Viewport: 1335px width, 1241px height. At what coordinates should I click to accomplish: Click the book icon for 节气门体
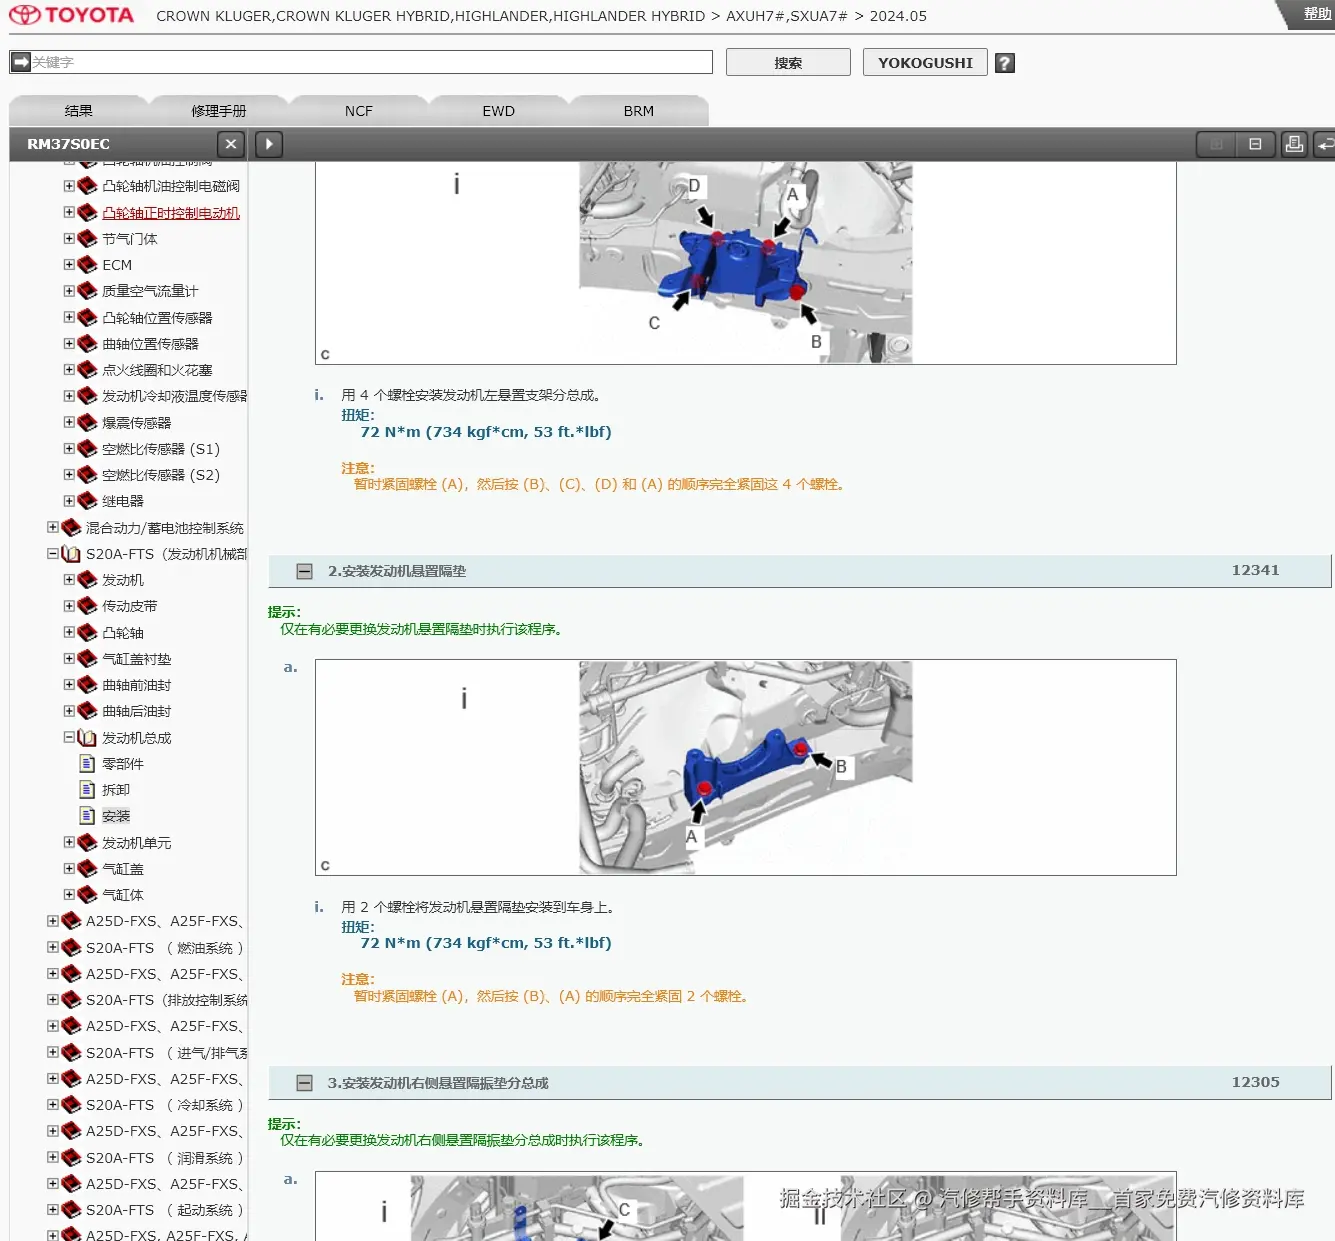[x=87, y=239]
